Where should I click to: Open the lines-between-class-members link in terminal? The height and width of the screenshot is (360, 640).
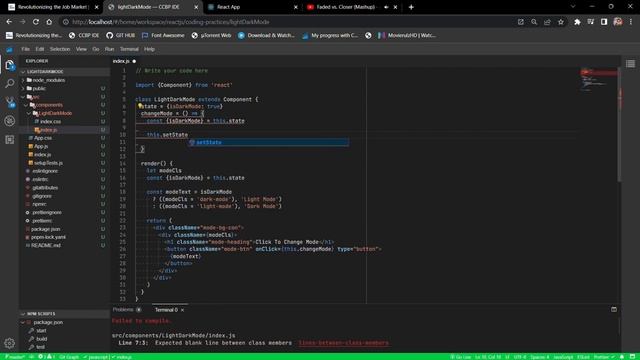[x=343, y=343]
